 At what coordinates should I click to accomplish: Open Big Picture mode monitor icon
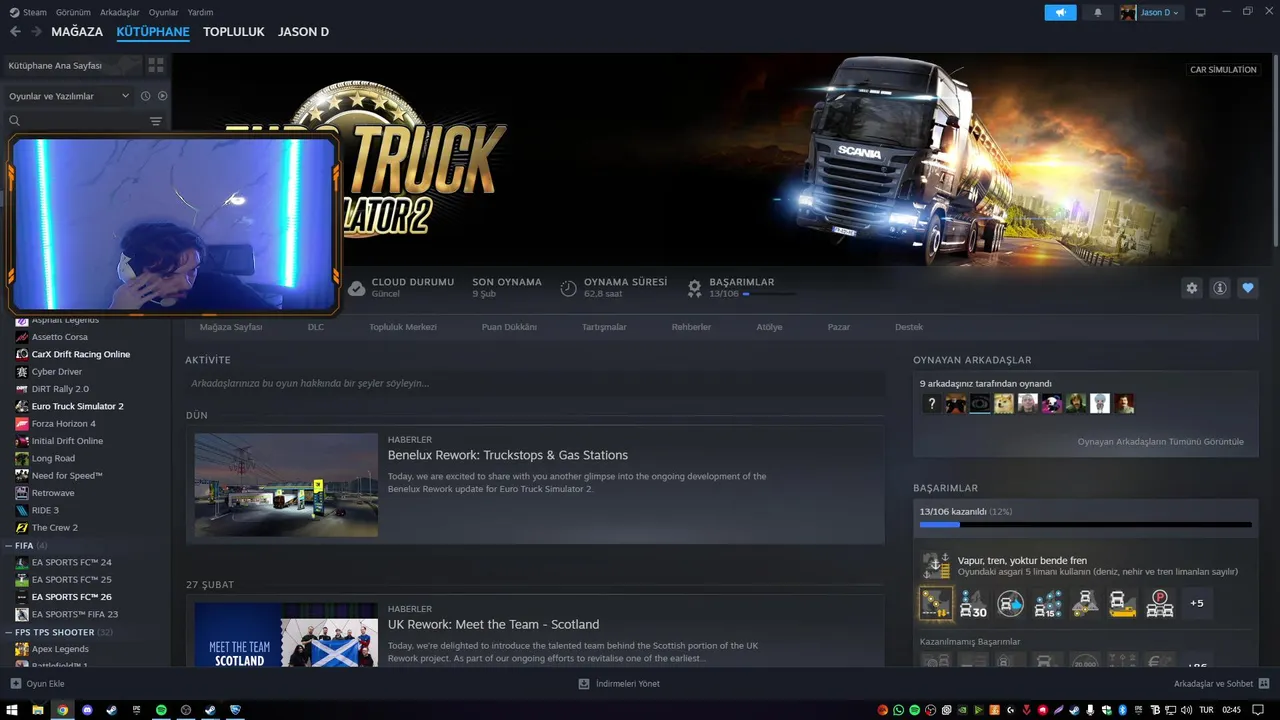[1200, 12]
